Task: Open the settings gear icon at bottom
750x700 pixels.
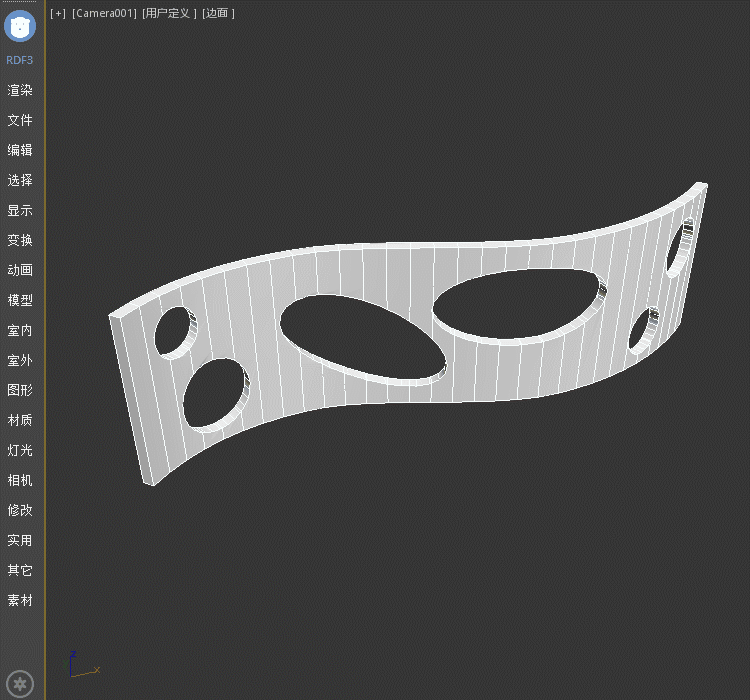Action: point(21,684)
